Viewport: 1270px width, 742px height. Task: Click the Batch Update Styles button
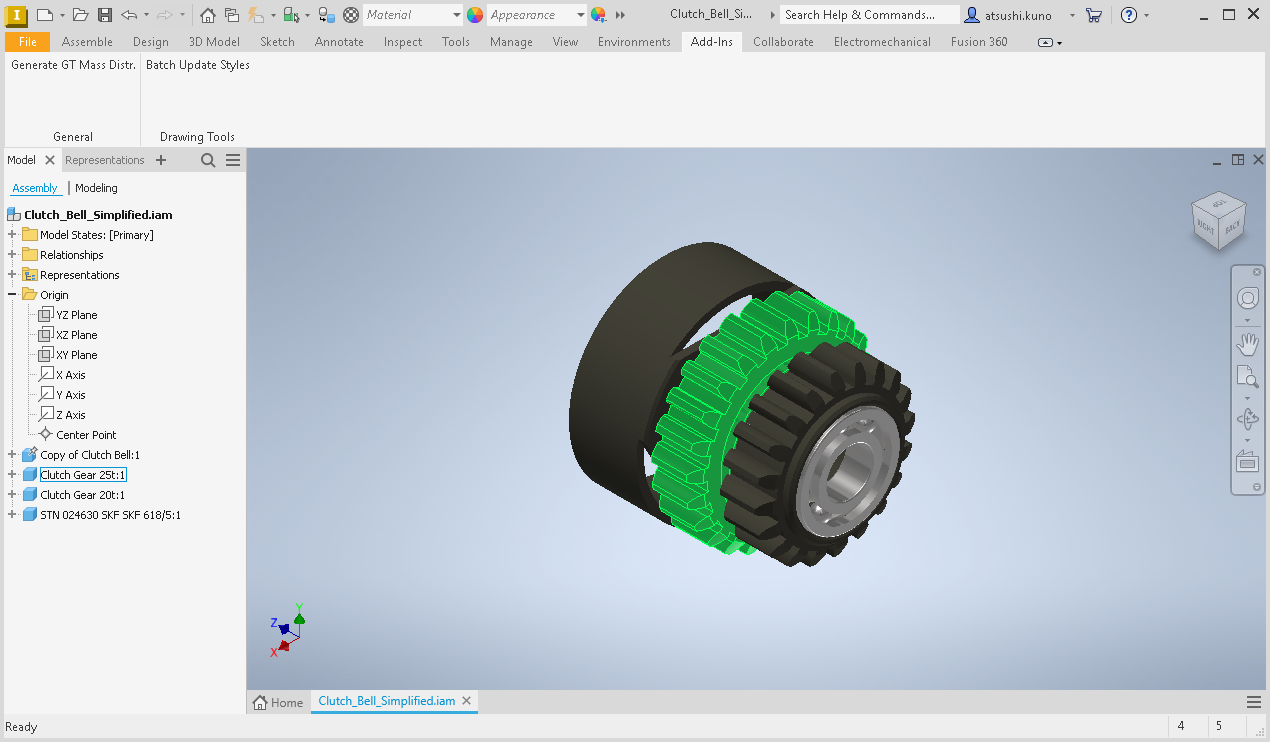click(x=197, y=64)
